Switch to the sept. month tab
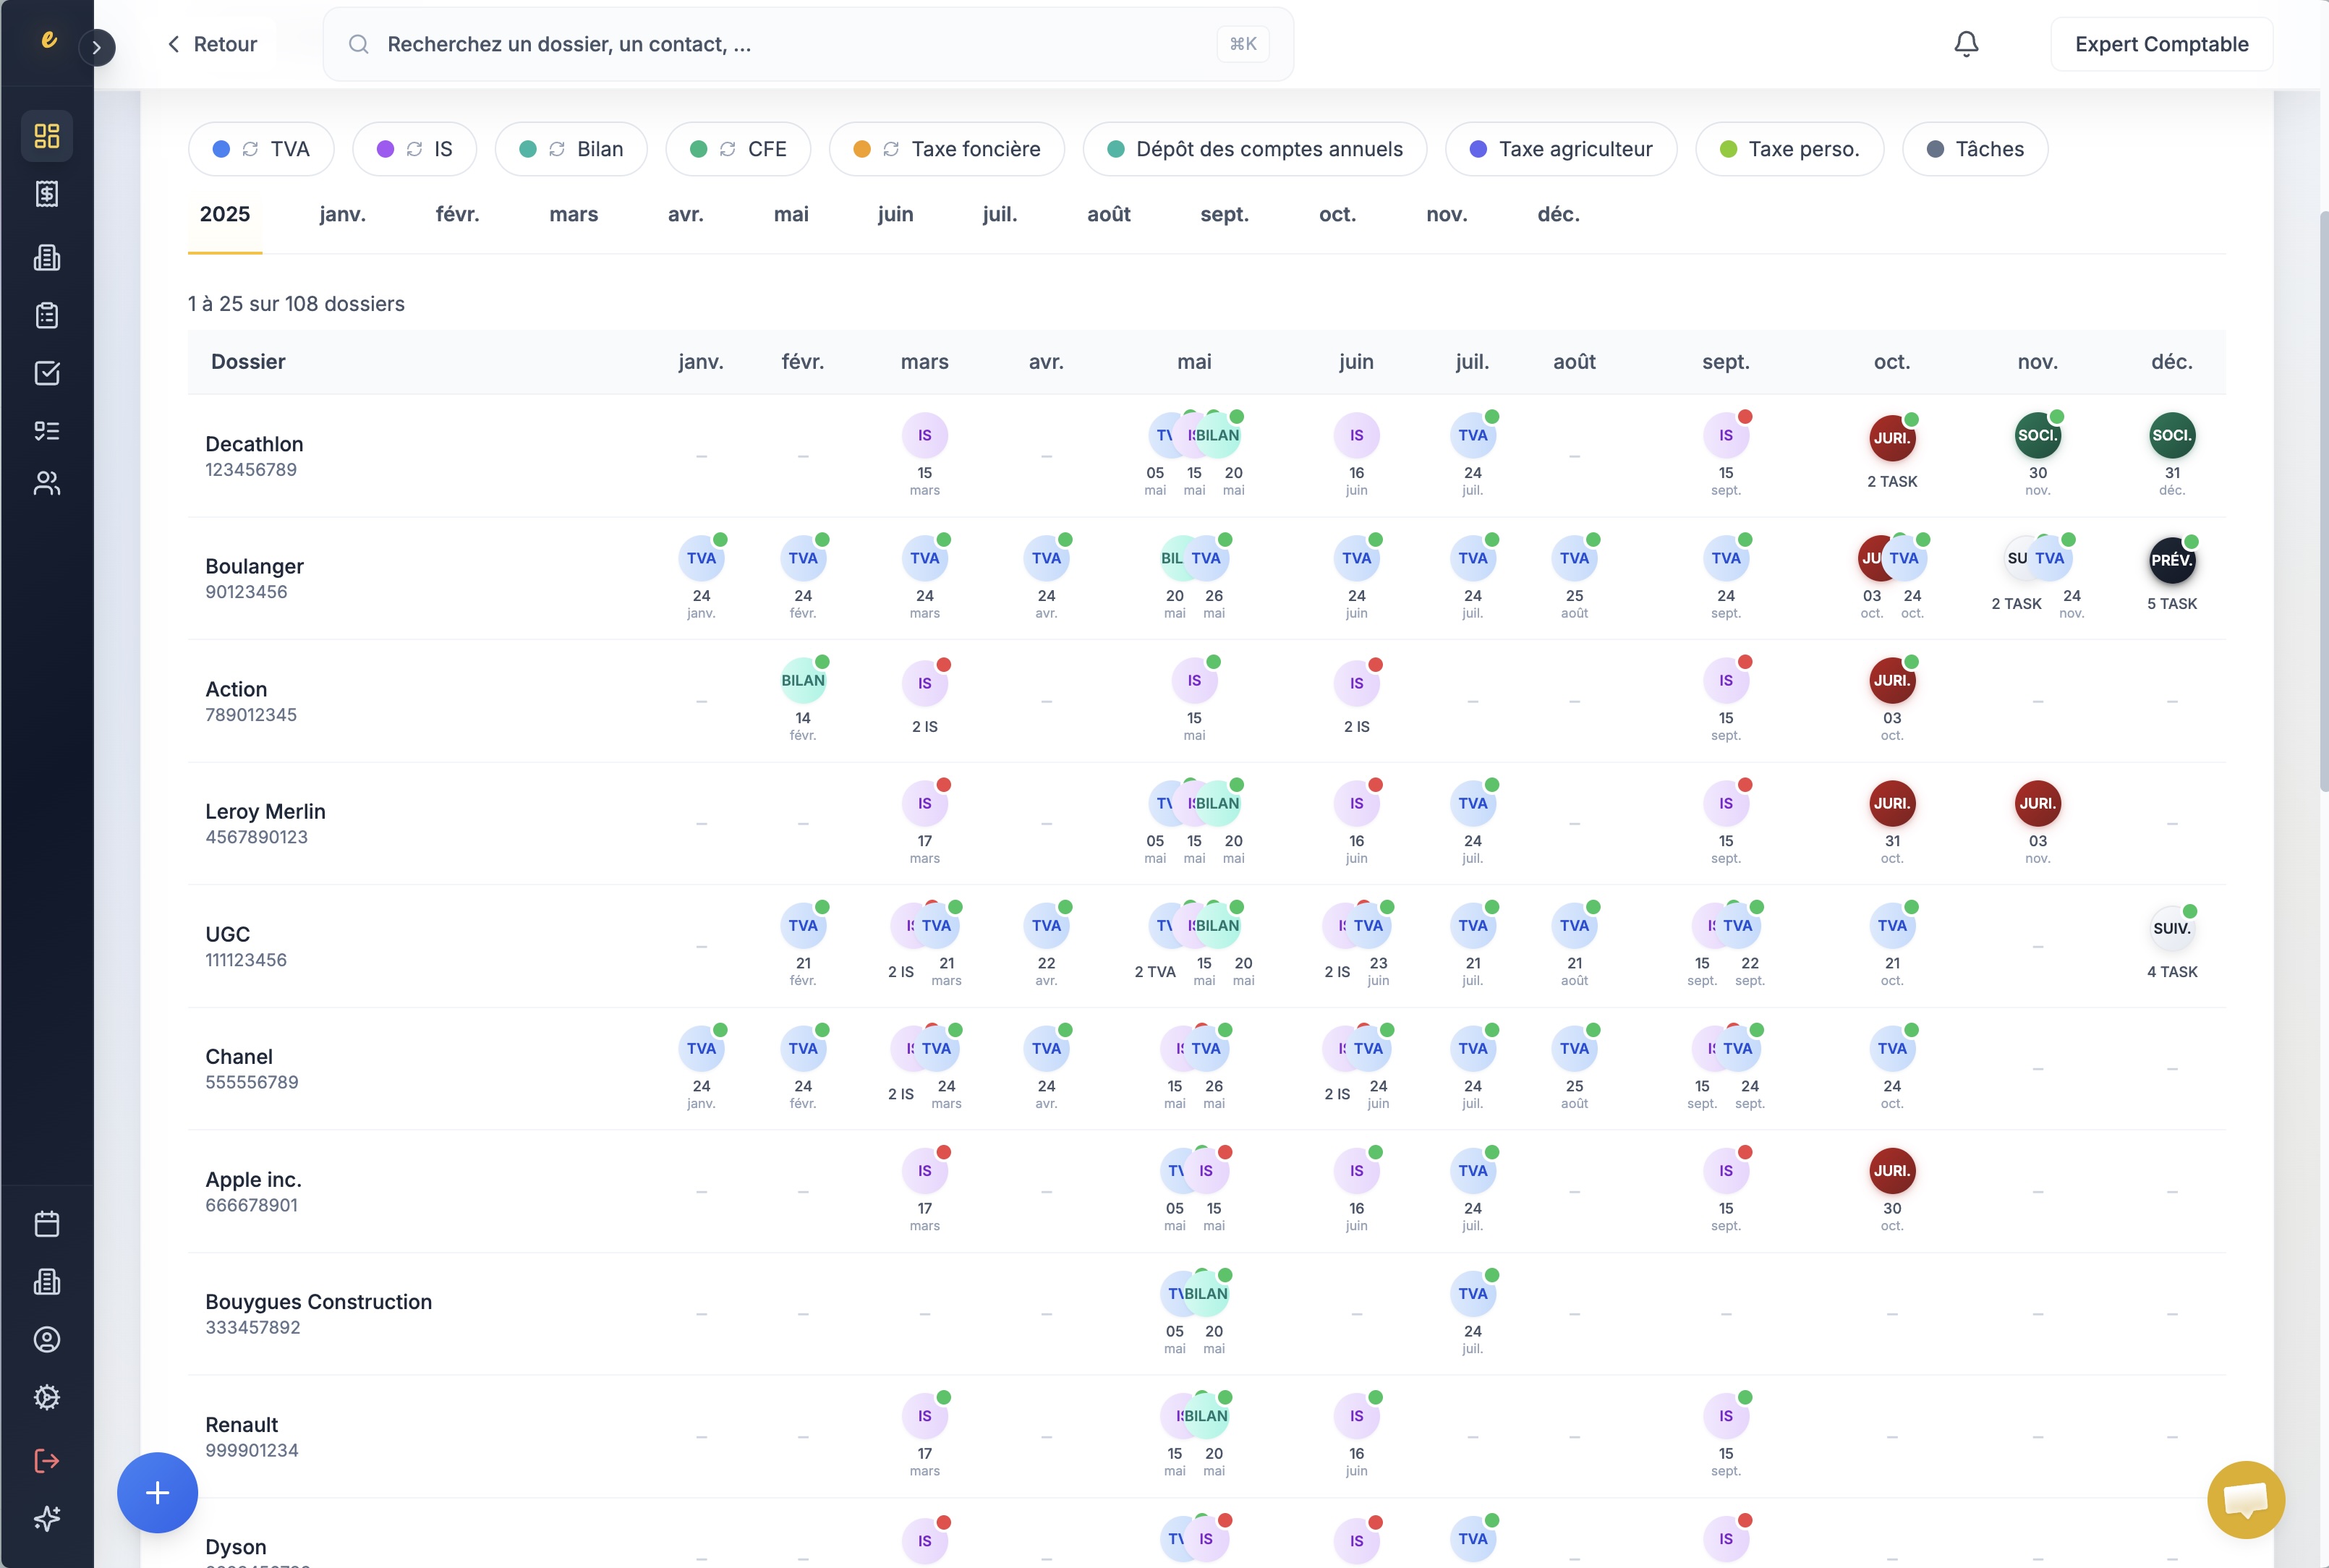Image resolution: width=2329 pixels, height=1568 pixels. point(1225,214)
